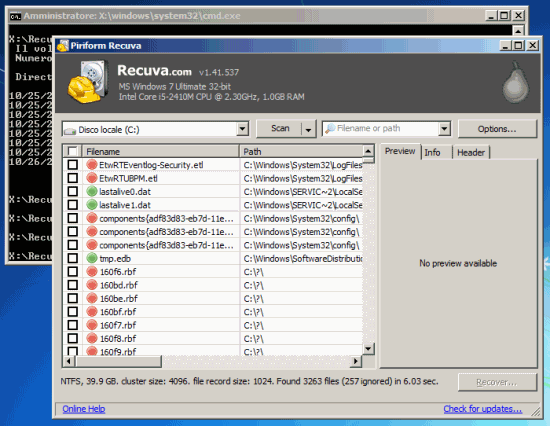Sort by the Path column header

[302, 152]
